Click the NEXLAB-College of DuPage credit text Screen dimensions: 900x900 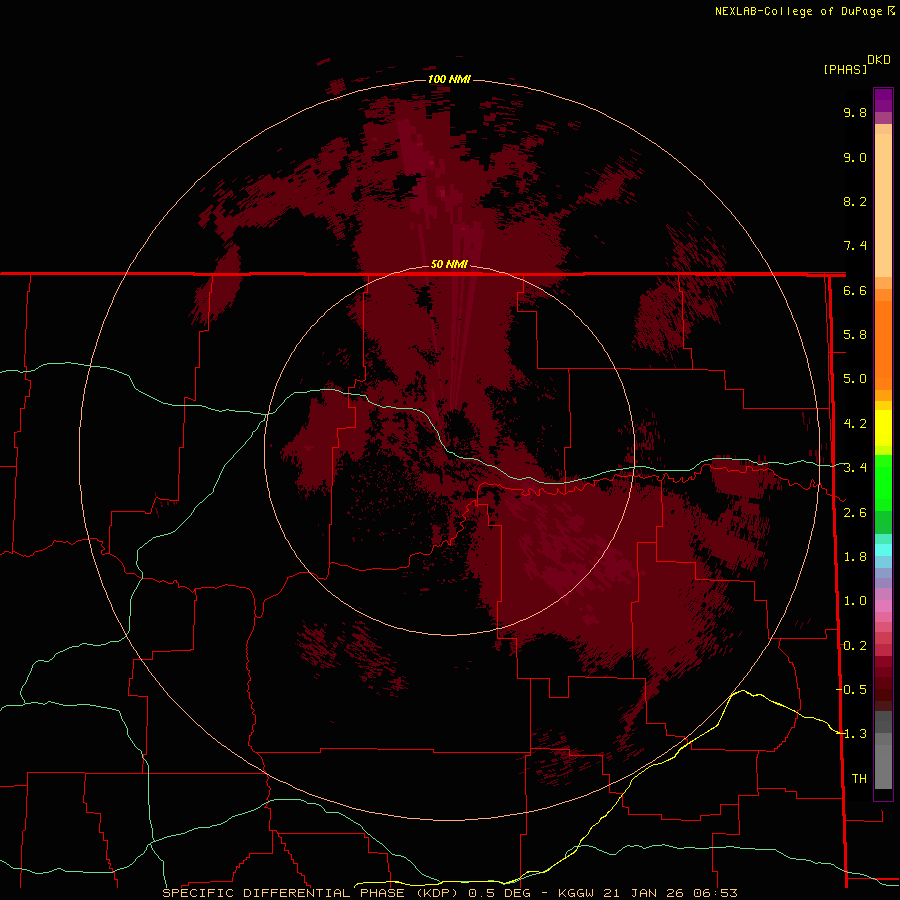point(798,11)
